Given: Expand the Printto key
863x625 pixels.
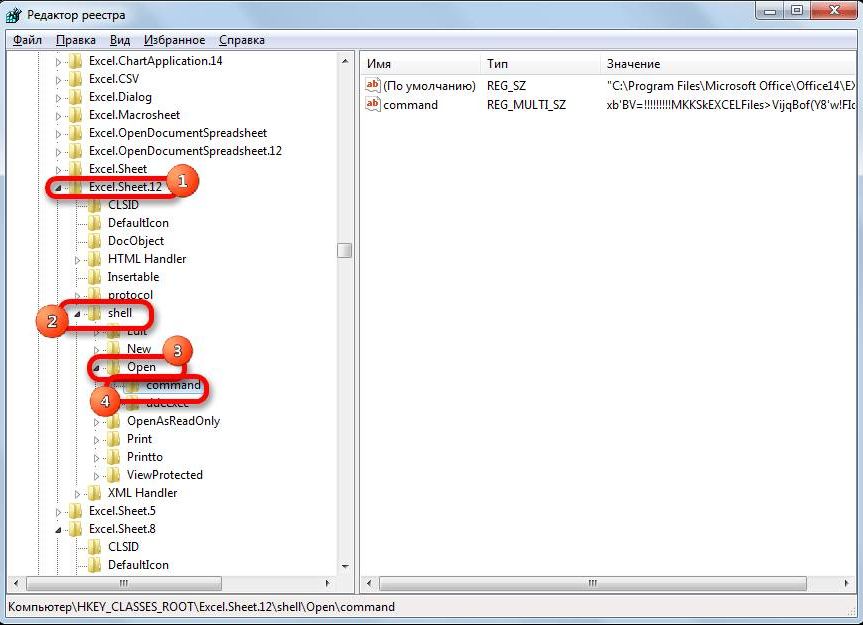Looking at the screenshot, I should pyautogui.click(x=97, y=458).
